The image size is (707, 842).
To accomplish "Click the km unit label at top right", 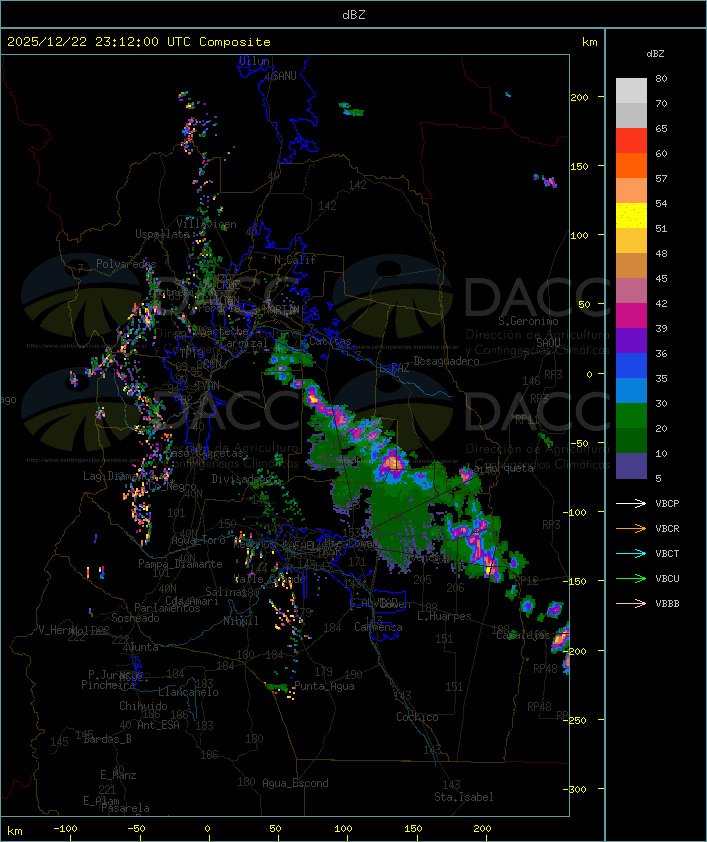I will click(x=589, y=41).
